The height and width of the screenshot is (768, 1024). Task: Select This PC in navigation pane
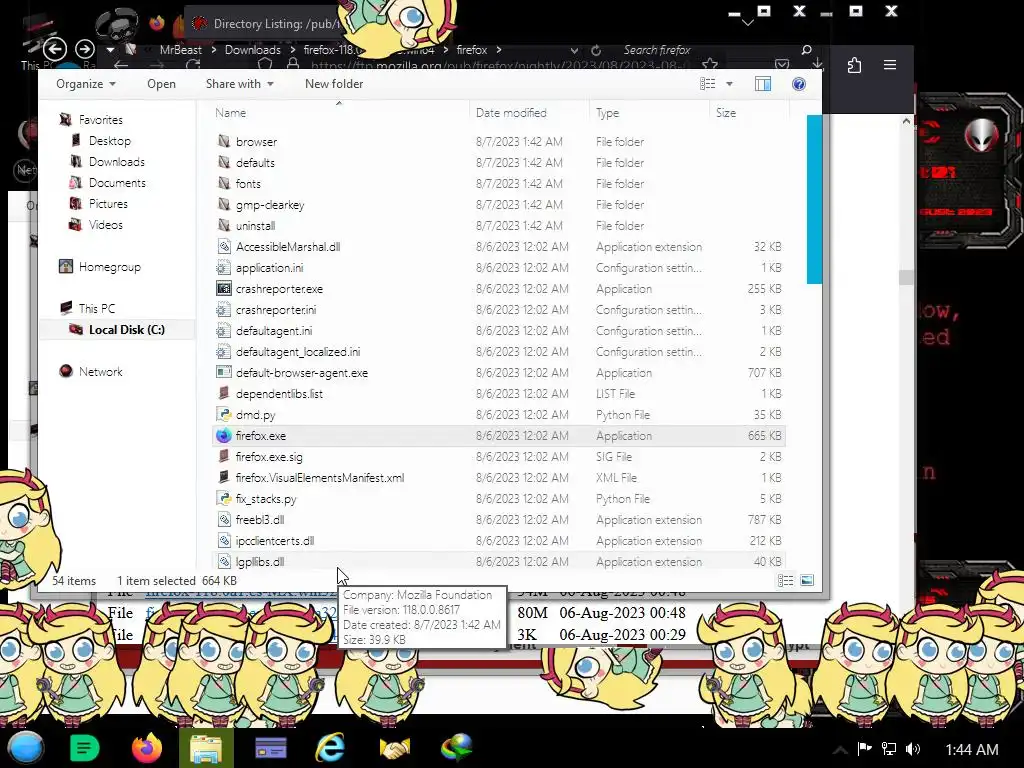point(96,308)
